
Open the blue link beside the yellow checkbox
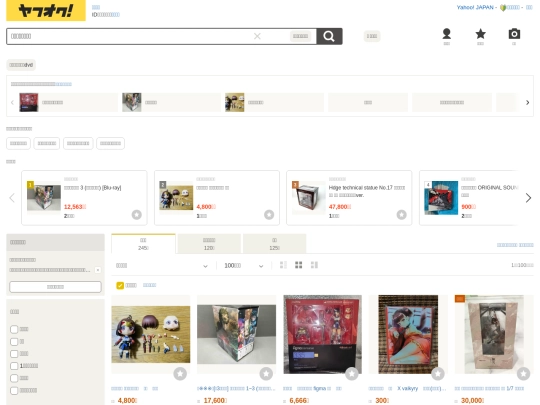(x=149, y=285)
